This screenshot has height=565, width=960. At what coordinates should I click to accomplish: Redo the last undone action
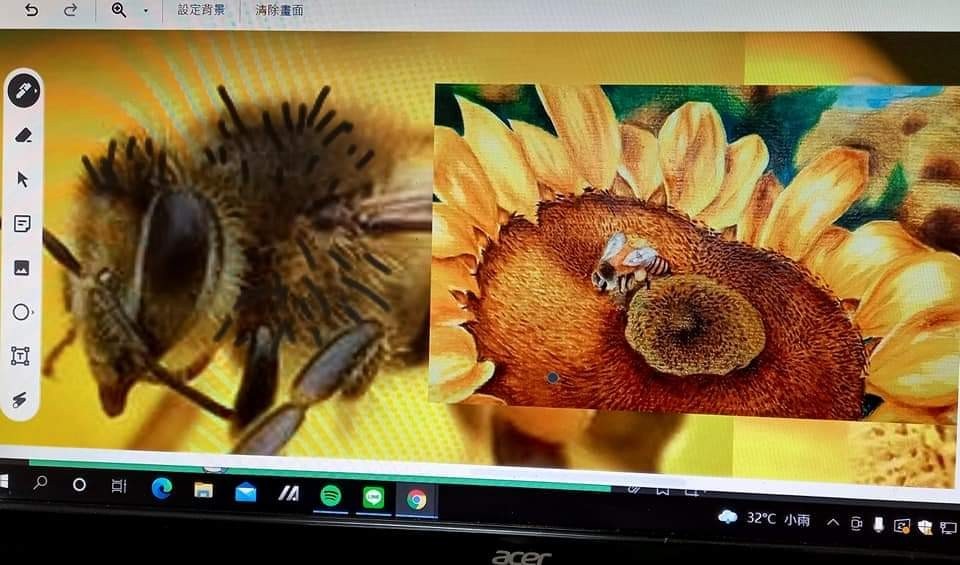pyautogui.click(x=71, y=10)
